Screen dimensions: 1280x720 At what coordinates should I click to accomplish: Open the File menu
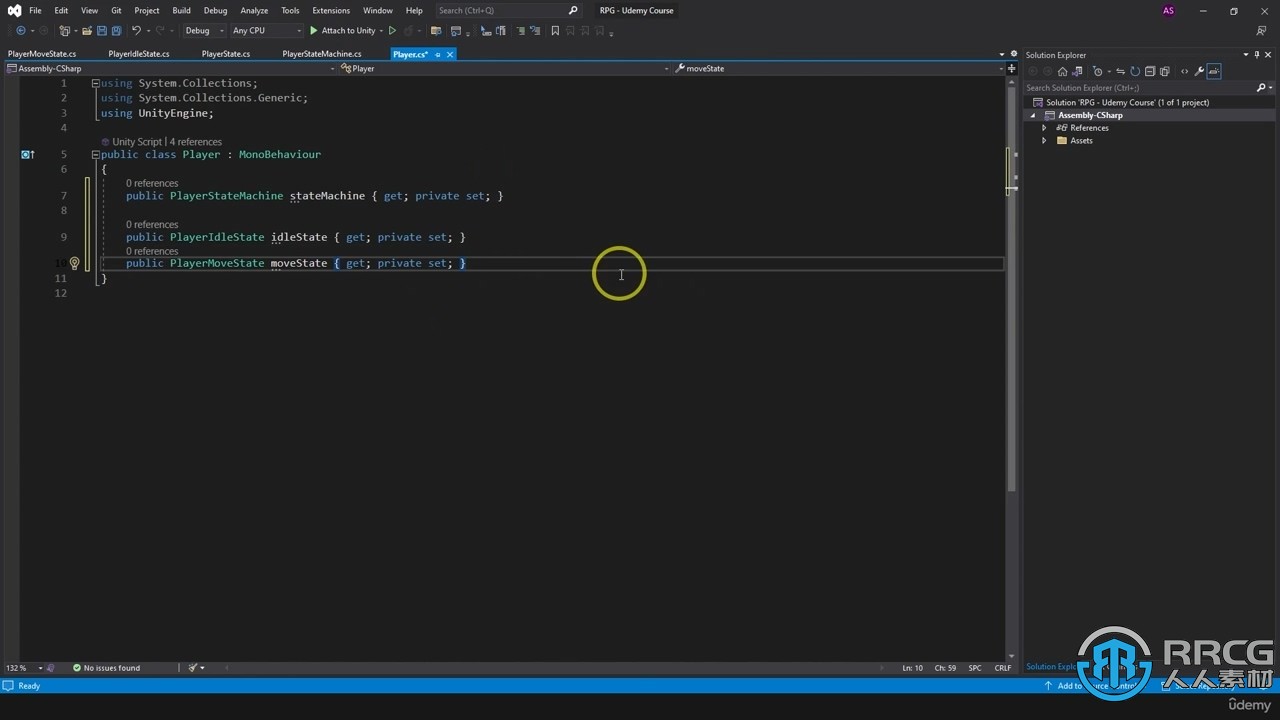[x=35, y=10]
